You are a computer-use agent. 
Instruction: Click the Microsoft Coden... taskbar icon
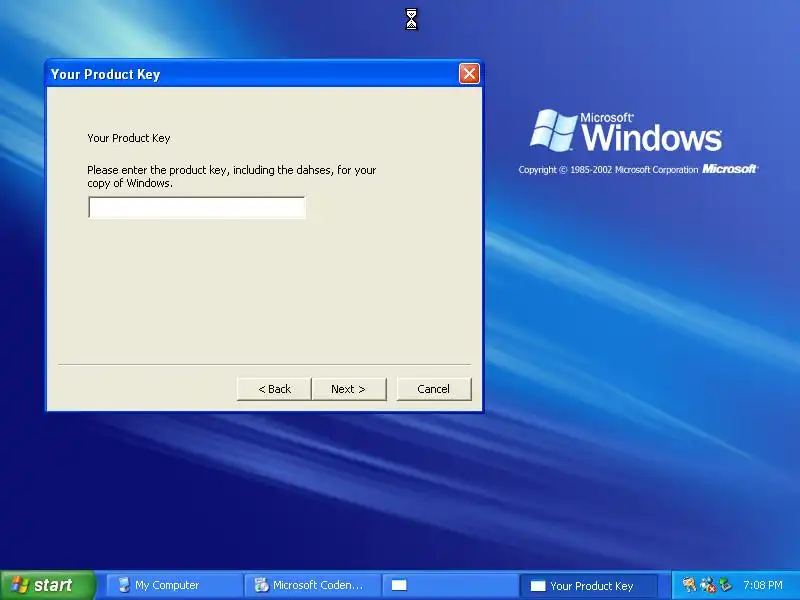[x=261, y=585]
